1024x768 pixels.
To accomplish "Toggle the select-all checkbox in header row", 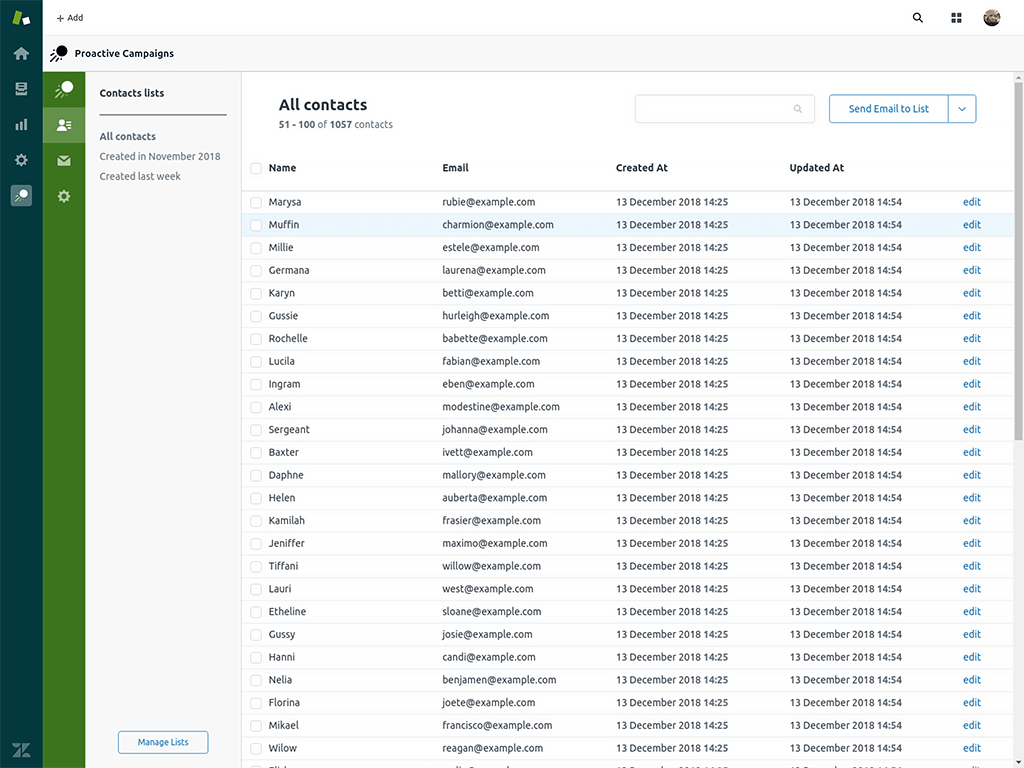I will tap(256, 168).
